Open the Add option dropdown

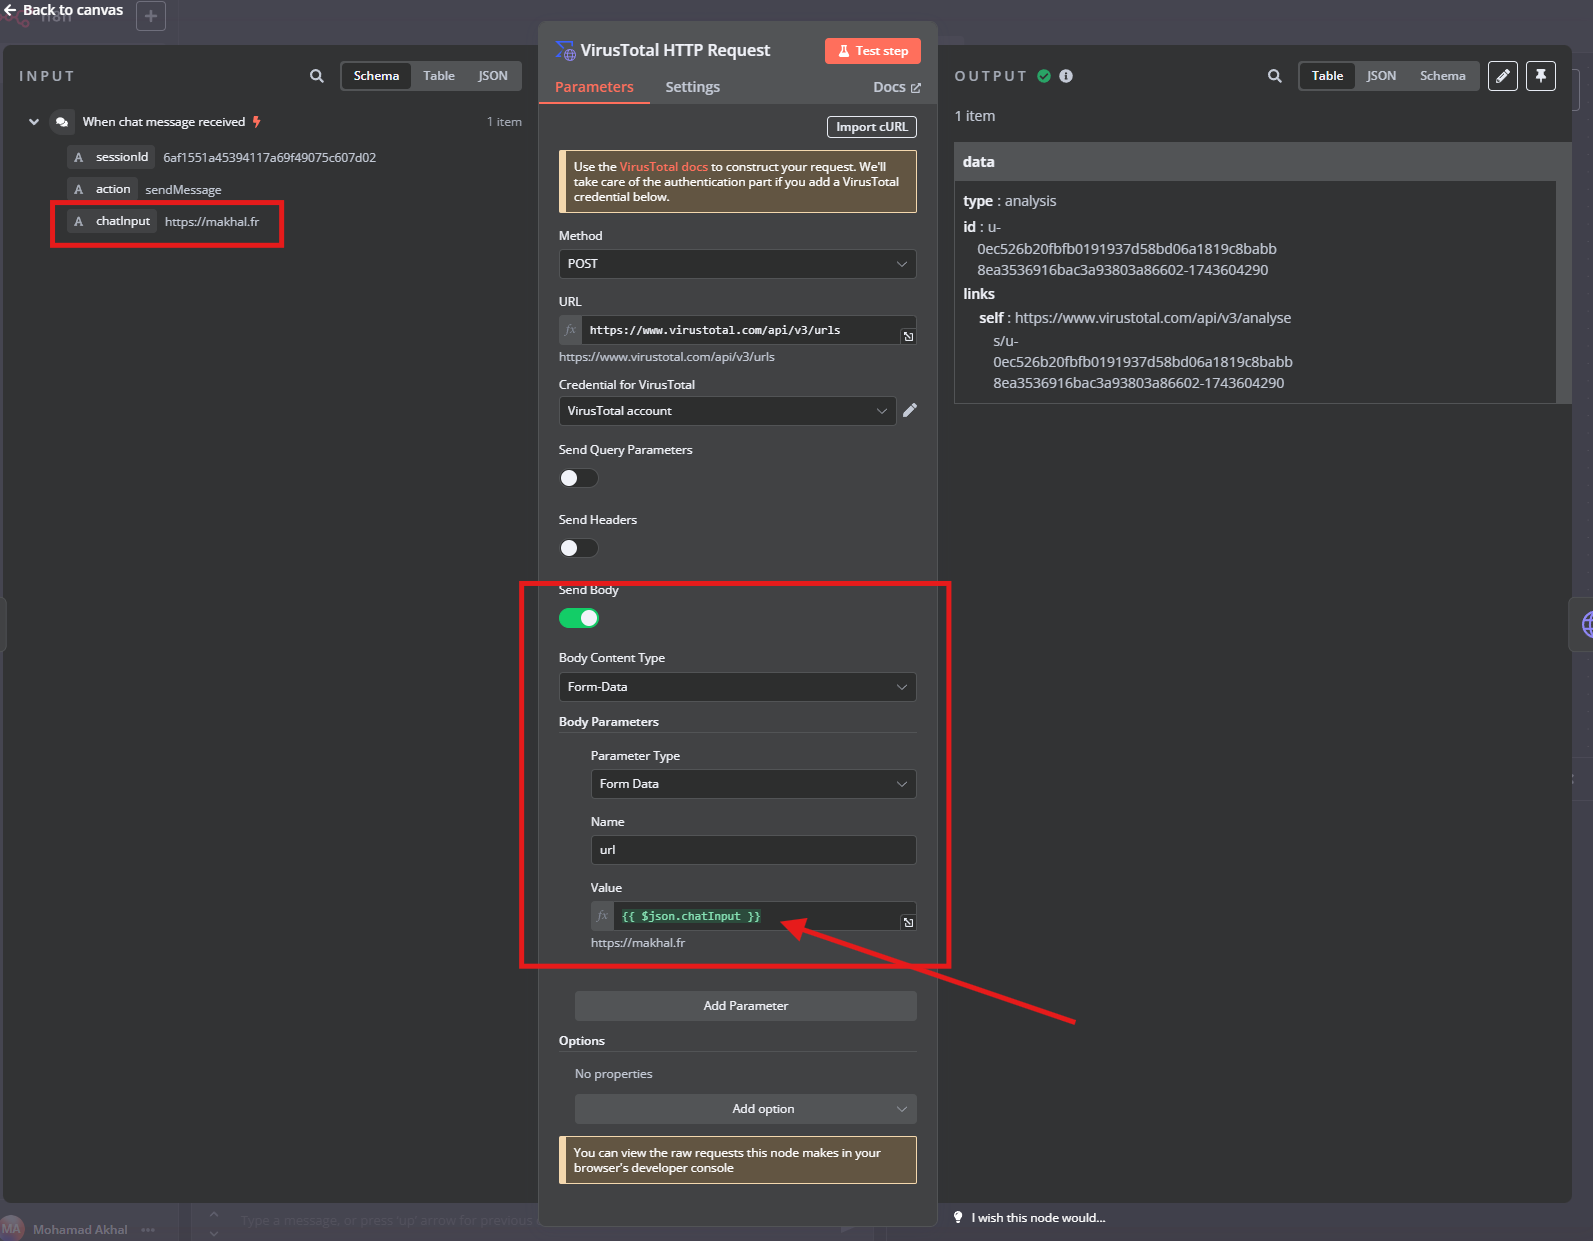click(x=745, y=1109)
